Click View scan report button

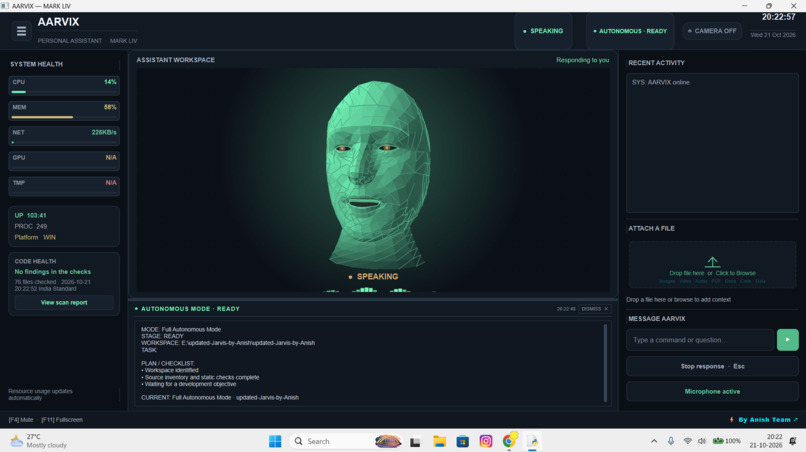pyautogui.click(x=64, y=303)
